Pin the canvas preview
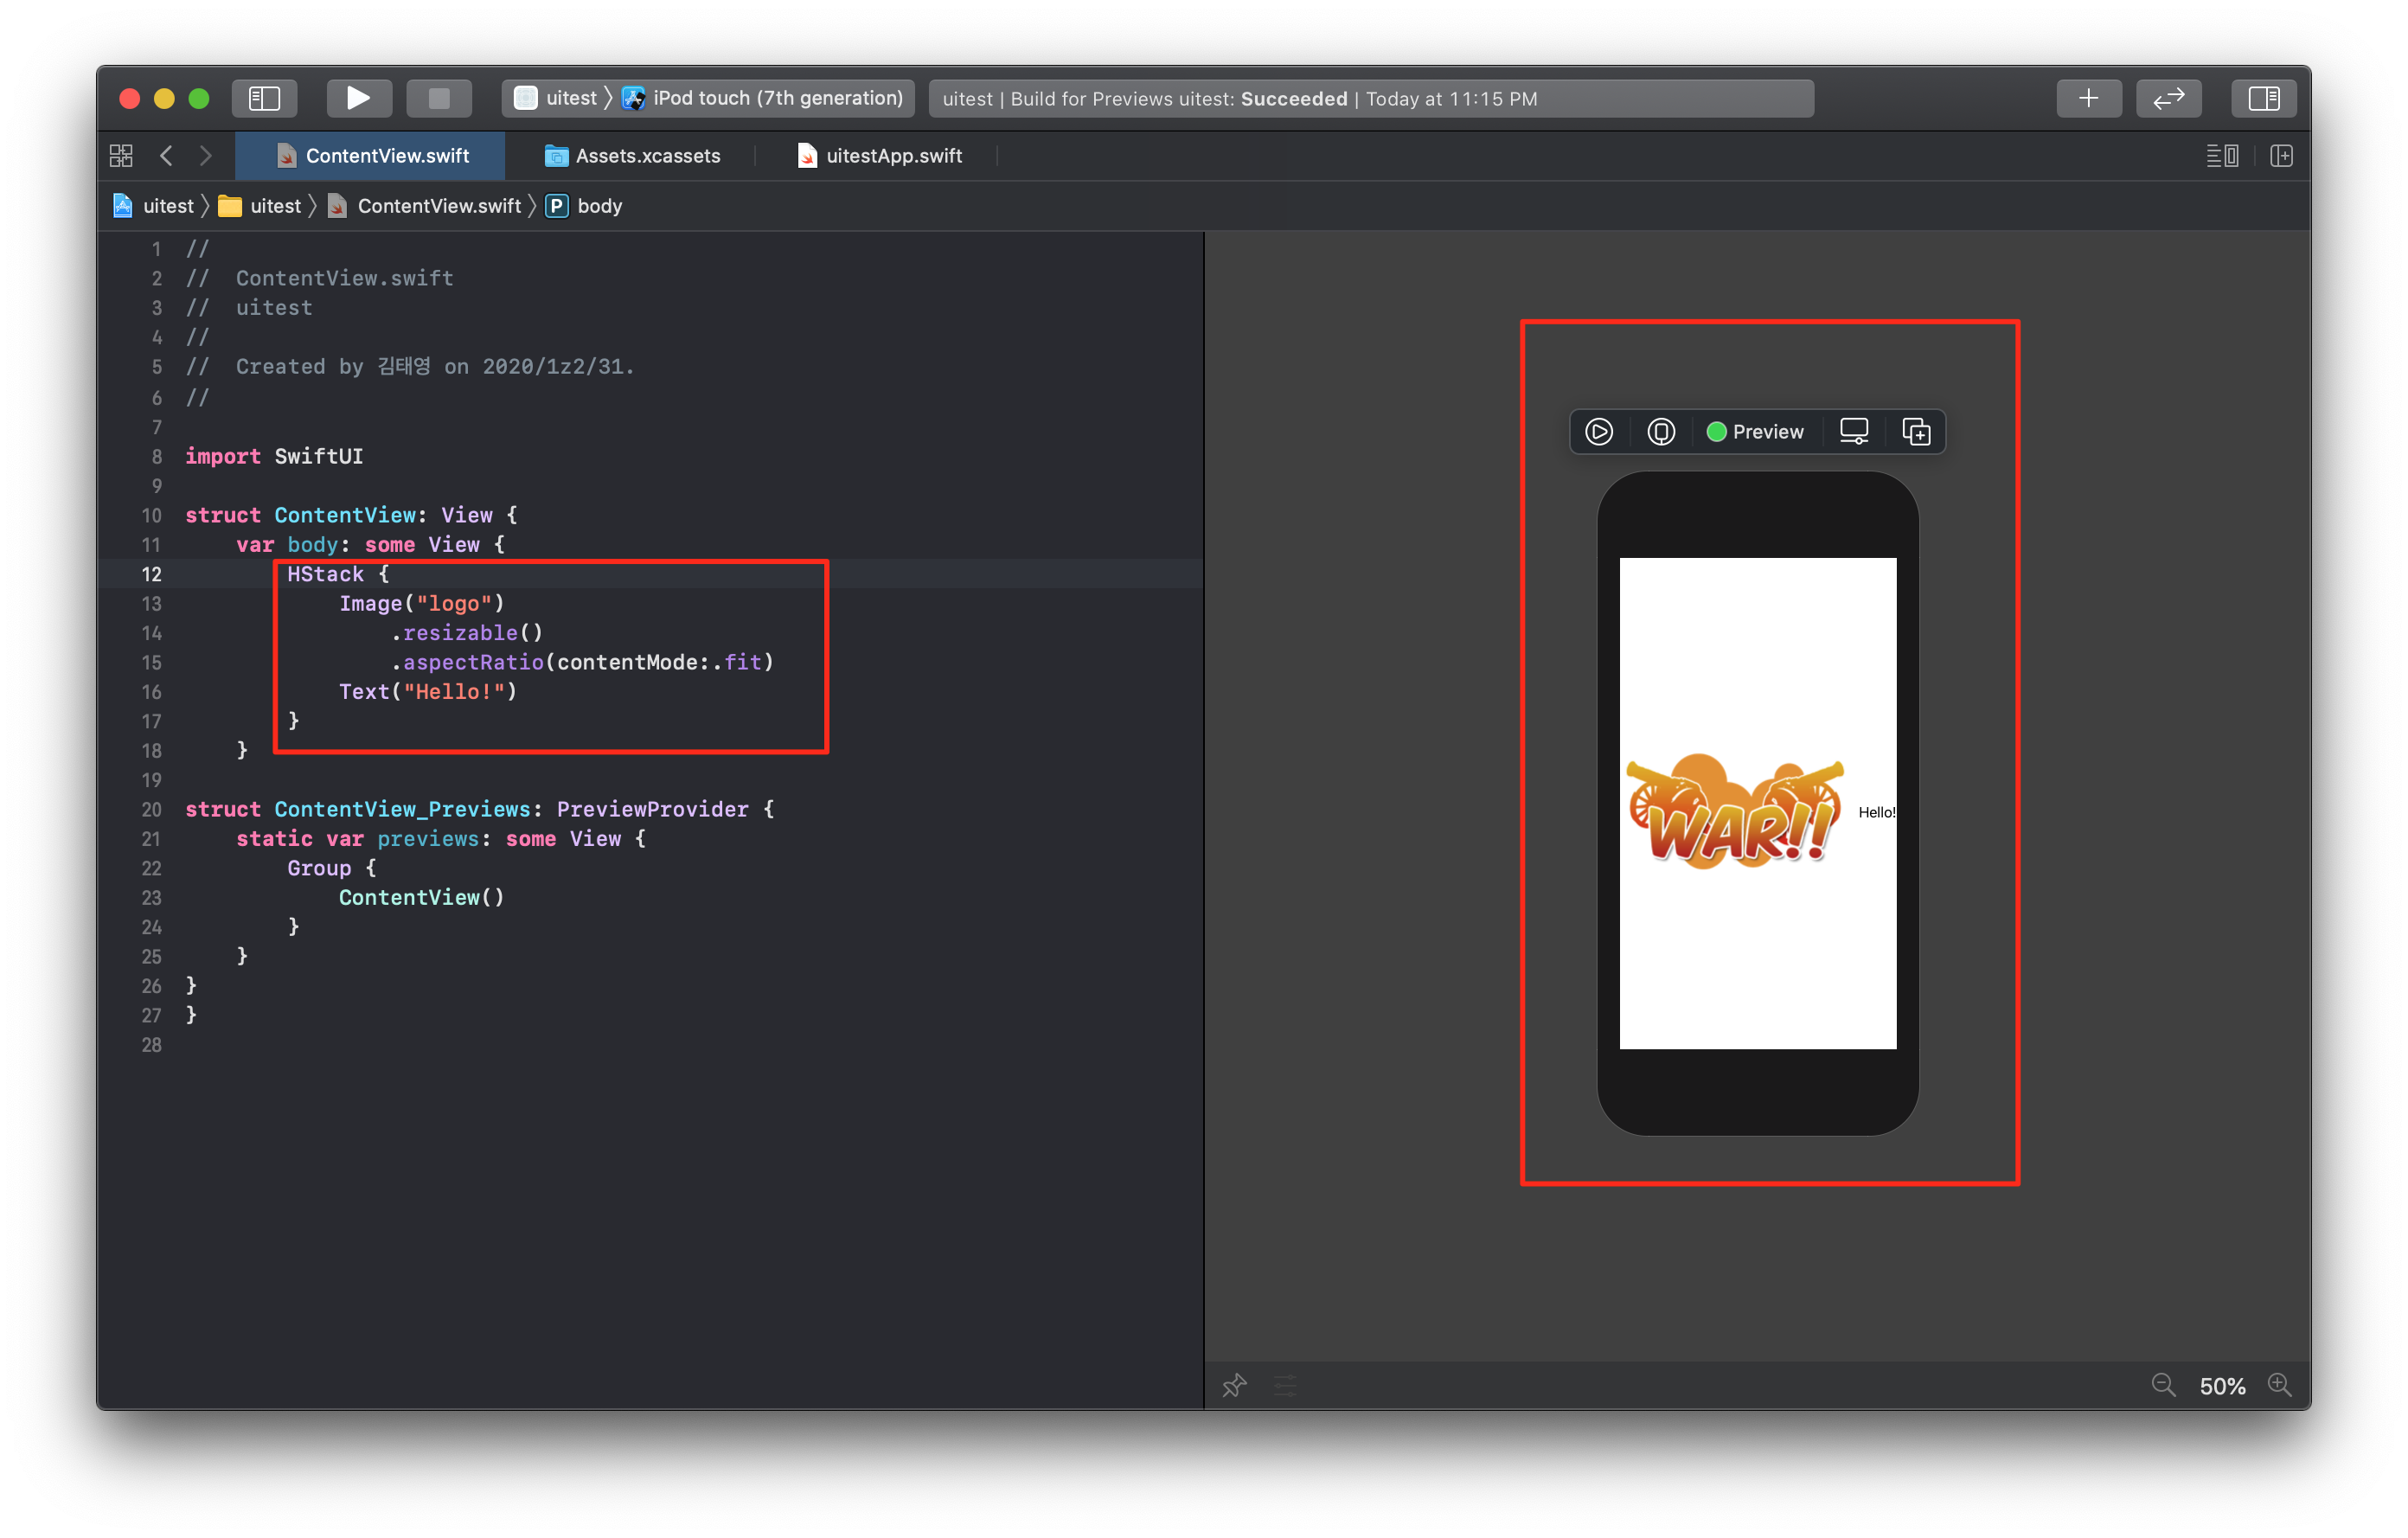The height and width of the screenshot is (1538, 2408). [x=1234, y=1385]
